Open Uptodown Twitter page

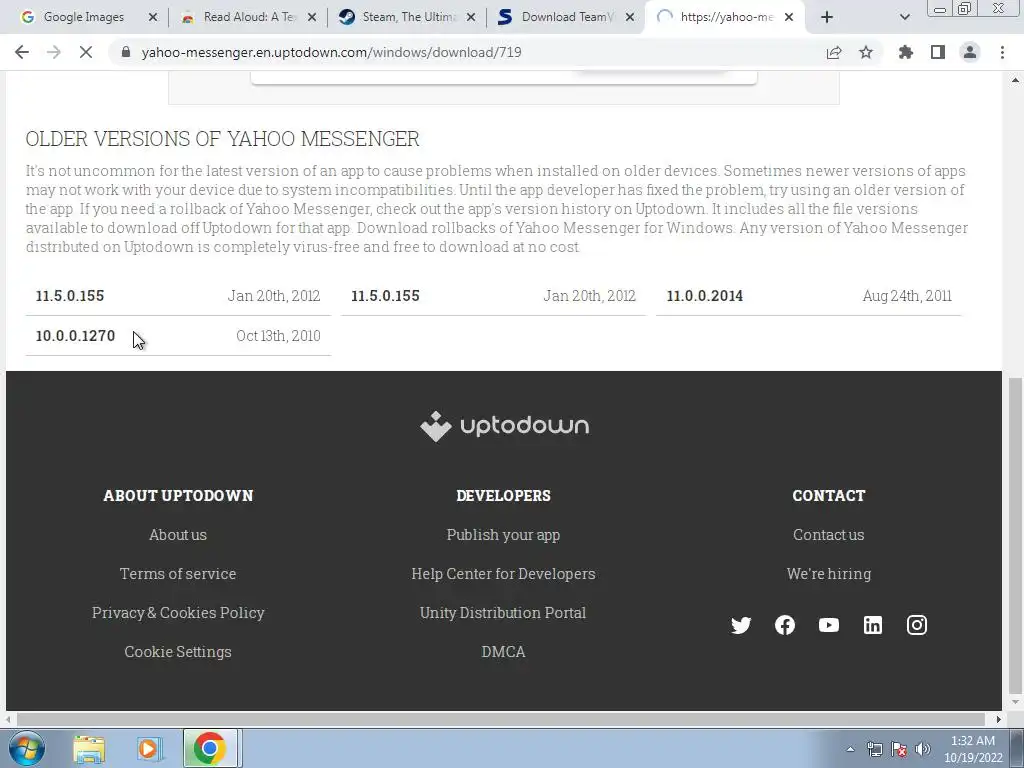click(x=741, y=625)
